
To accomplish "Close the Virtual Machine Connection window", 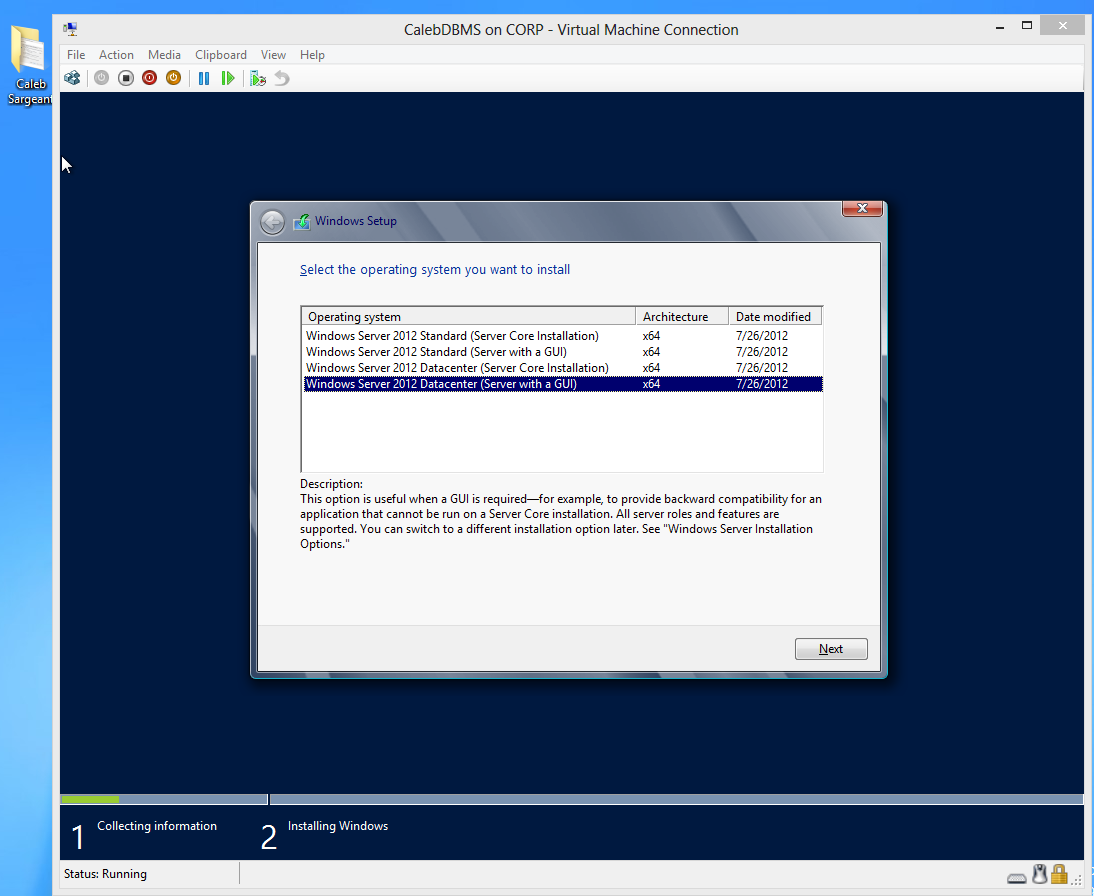I will point(1062,26).
